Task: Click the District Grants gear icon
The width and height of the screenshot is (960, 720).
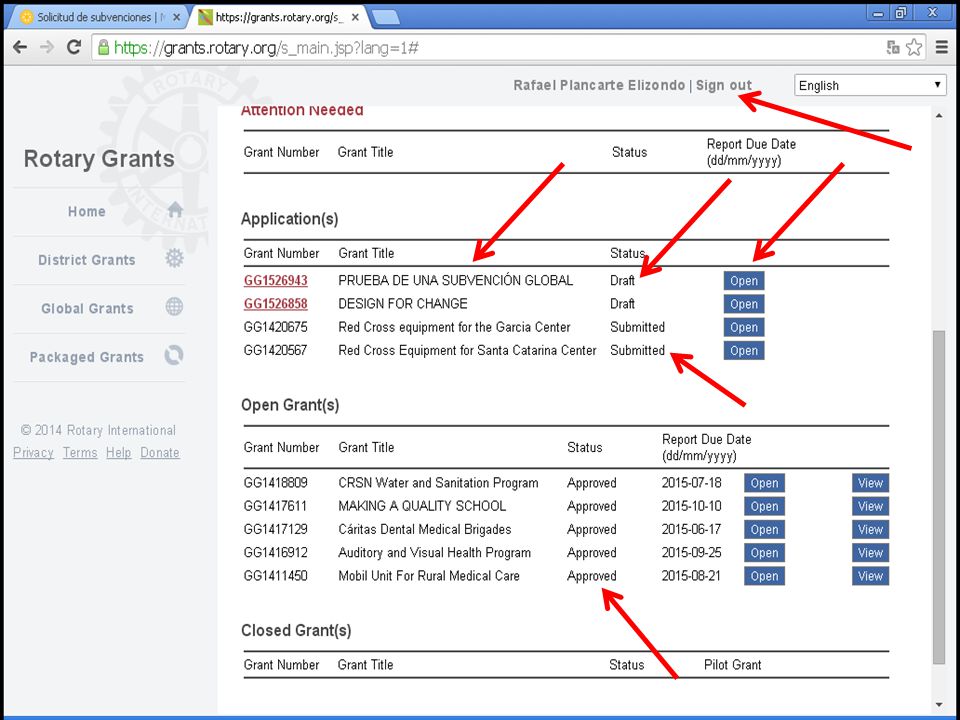Action: point(174,258)
